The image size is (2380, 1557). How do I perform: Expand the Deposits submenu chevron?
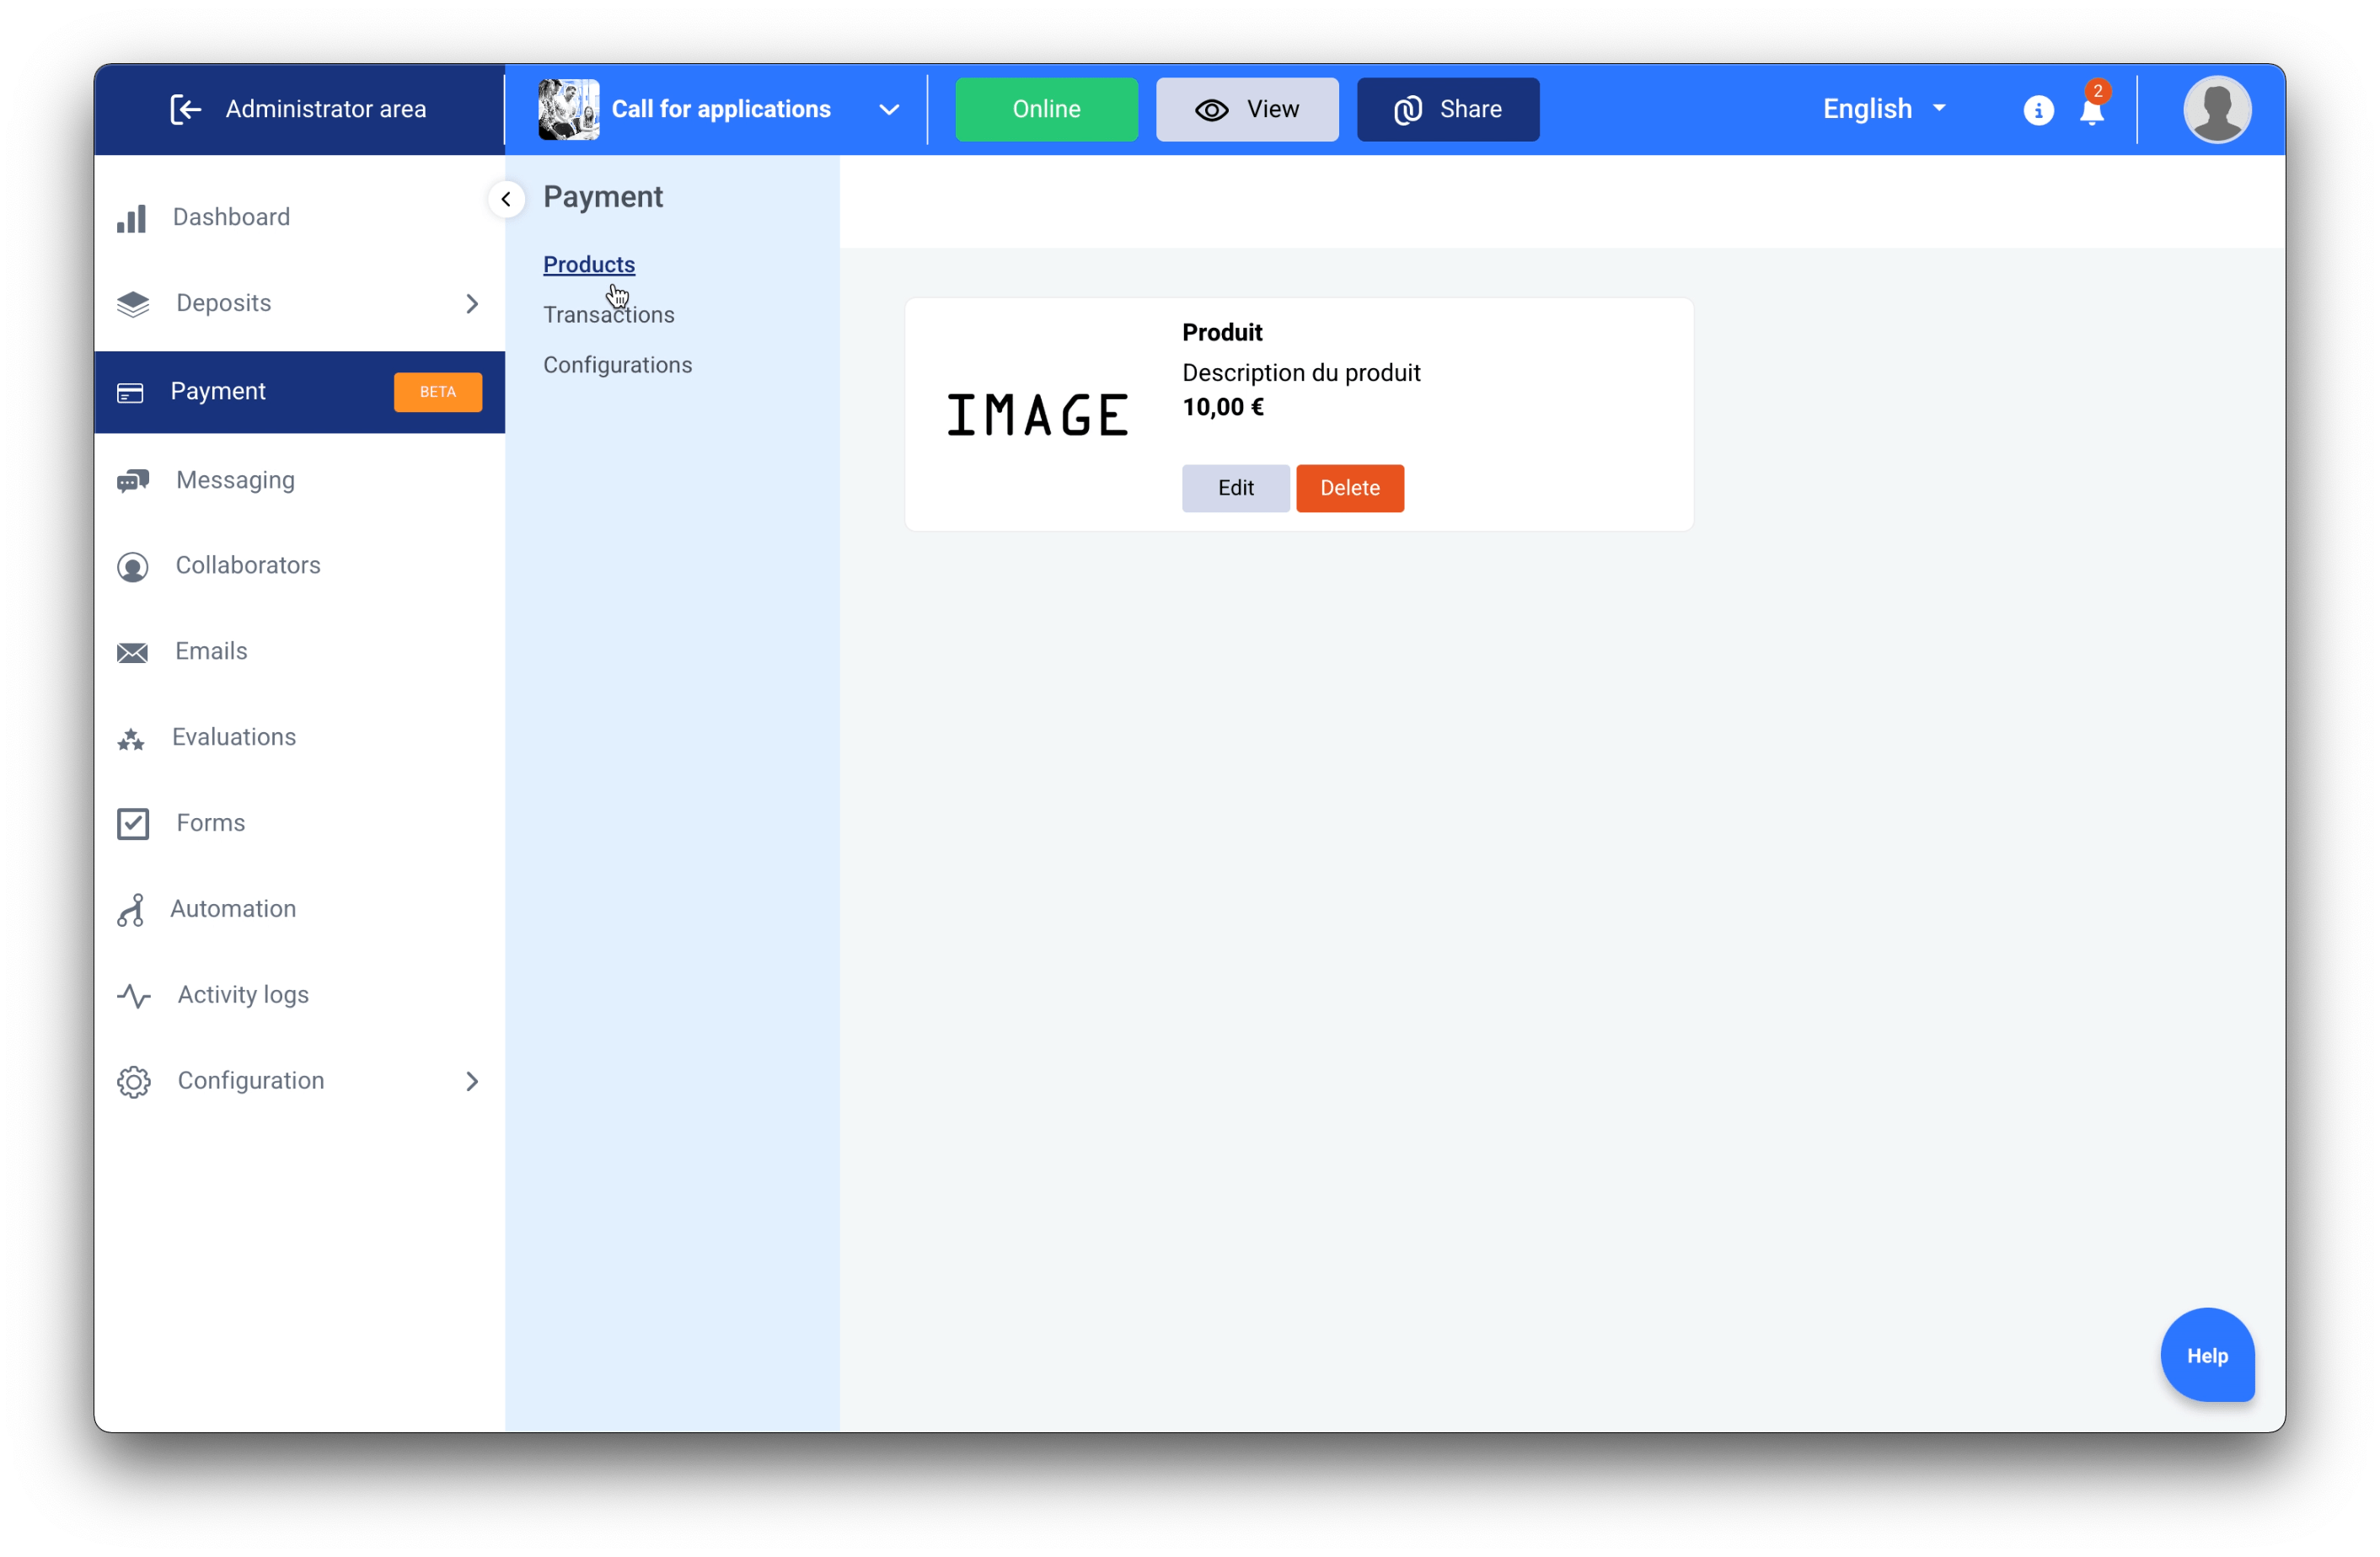point(472,304)
